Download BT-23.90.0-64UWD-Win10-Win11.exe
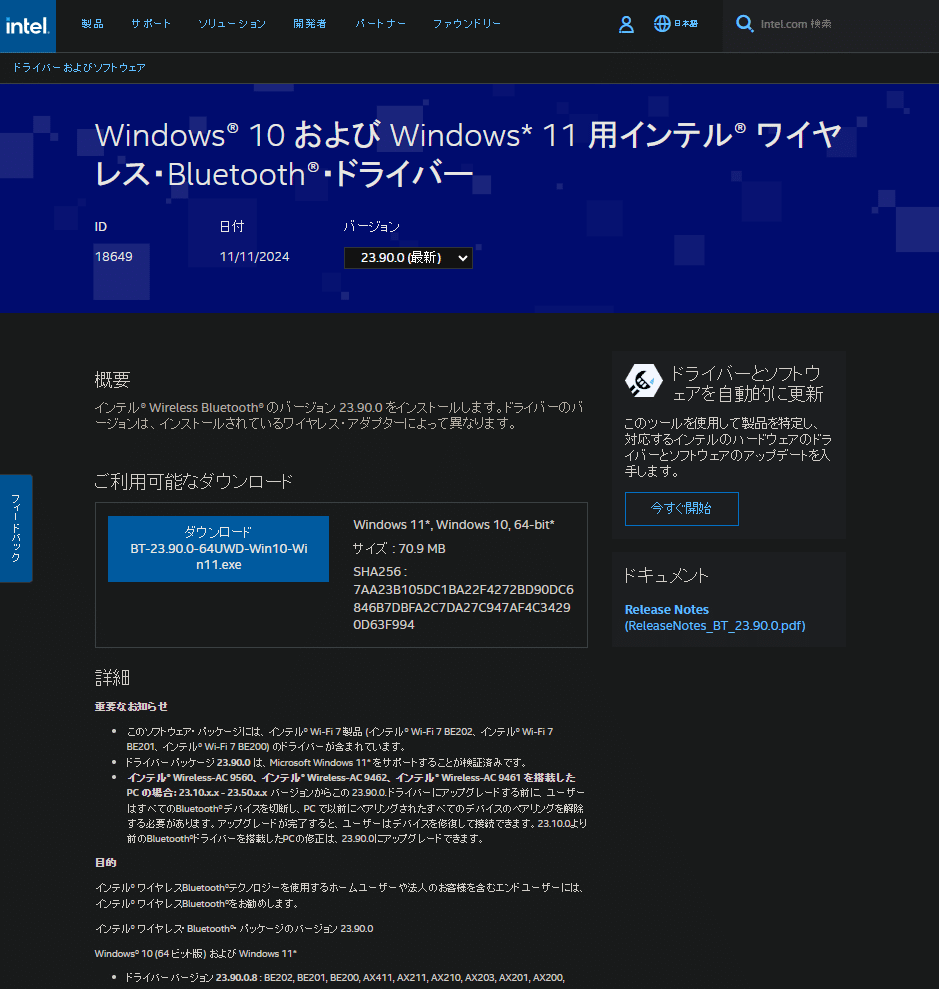Viewport: 939px width, 989px height. 218,549
